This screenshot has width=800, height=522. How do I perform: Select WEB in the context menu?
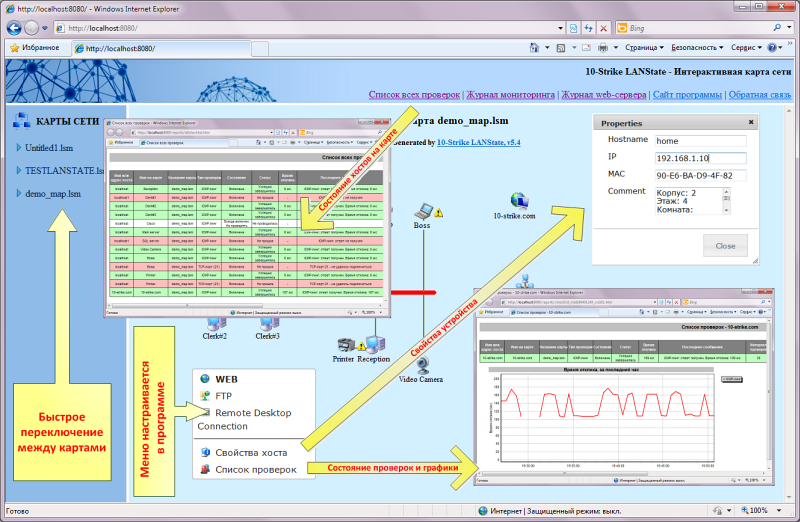pyautogui.click(x=226, y=379)
